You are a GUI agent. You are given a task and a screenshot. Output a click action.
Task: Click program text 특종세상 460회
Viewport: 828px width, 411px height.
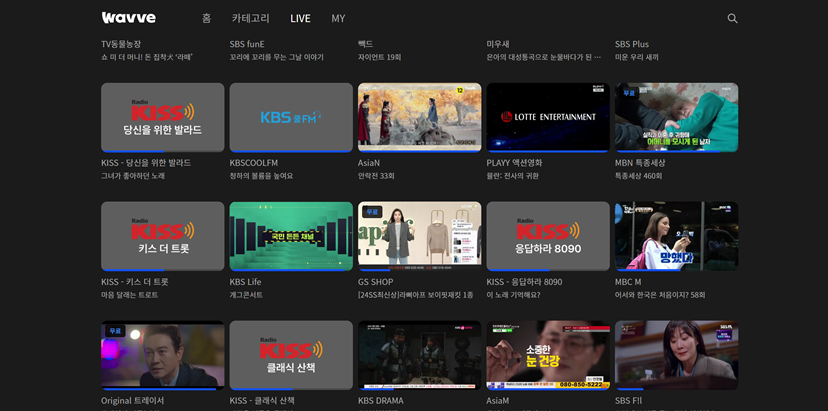click(x=639, y=176)
